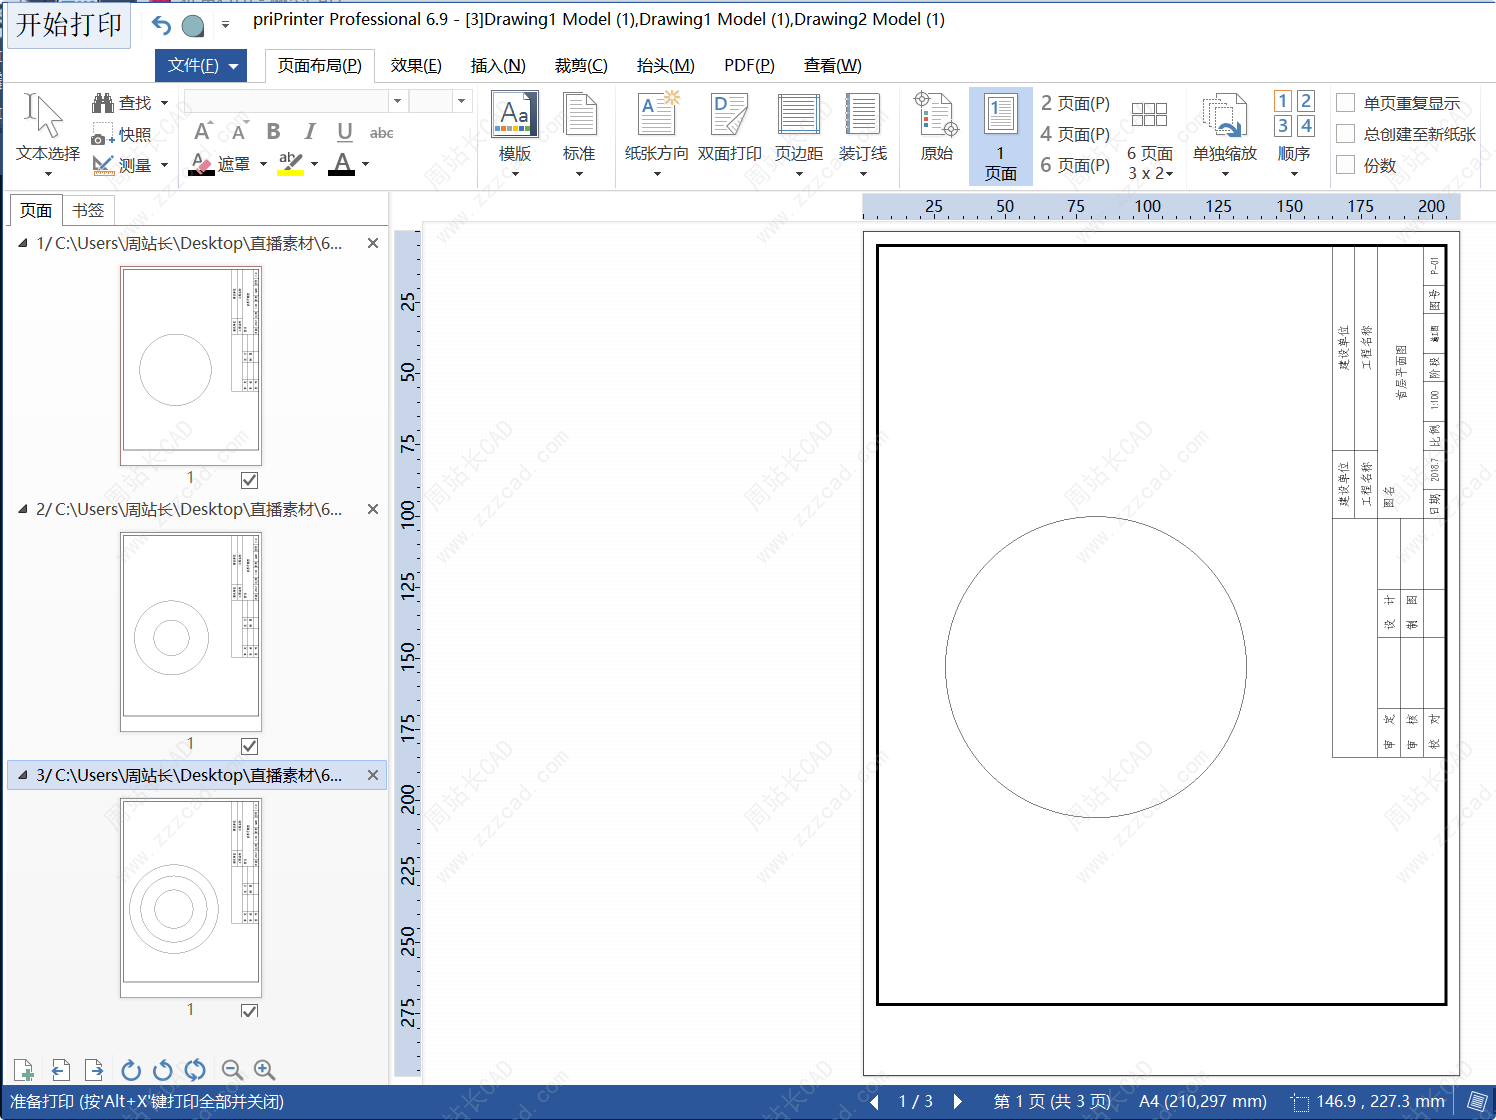Select the 2 页面(P) layout button
The width and height of the screenshot is (1496, 1120).
(1075, 103)
